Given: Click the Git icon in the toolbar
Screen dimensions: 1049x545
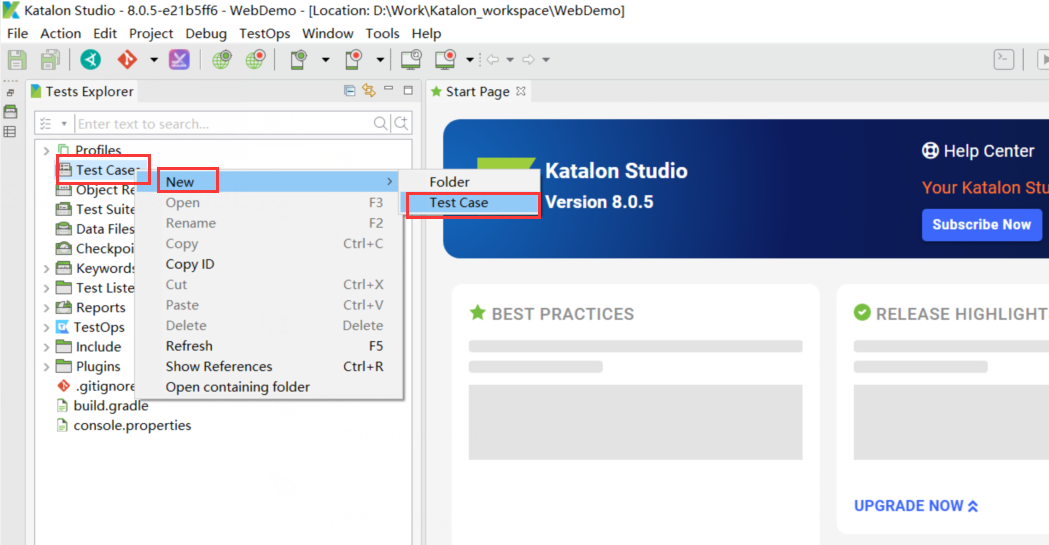Looking at the screenshot, I should 126,60.
